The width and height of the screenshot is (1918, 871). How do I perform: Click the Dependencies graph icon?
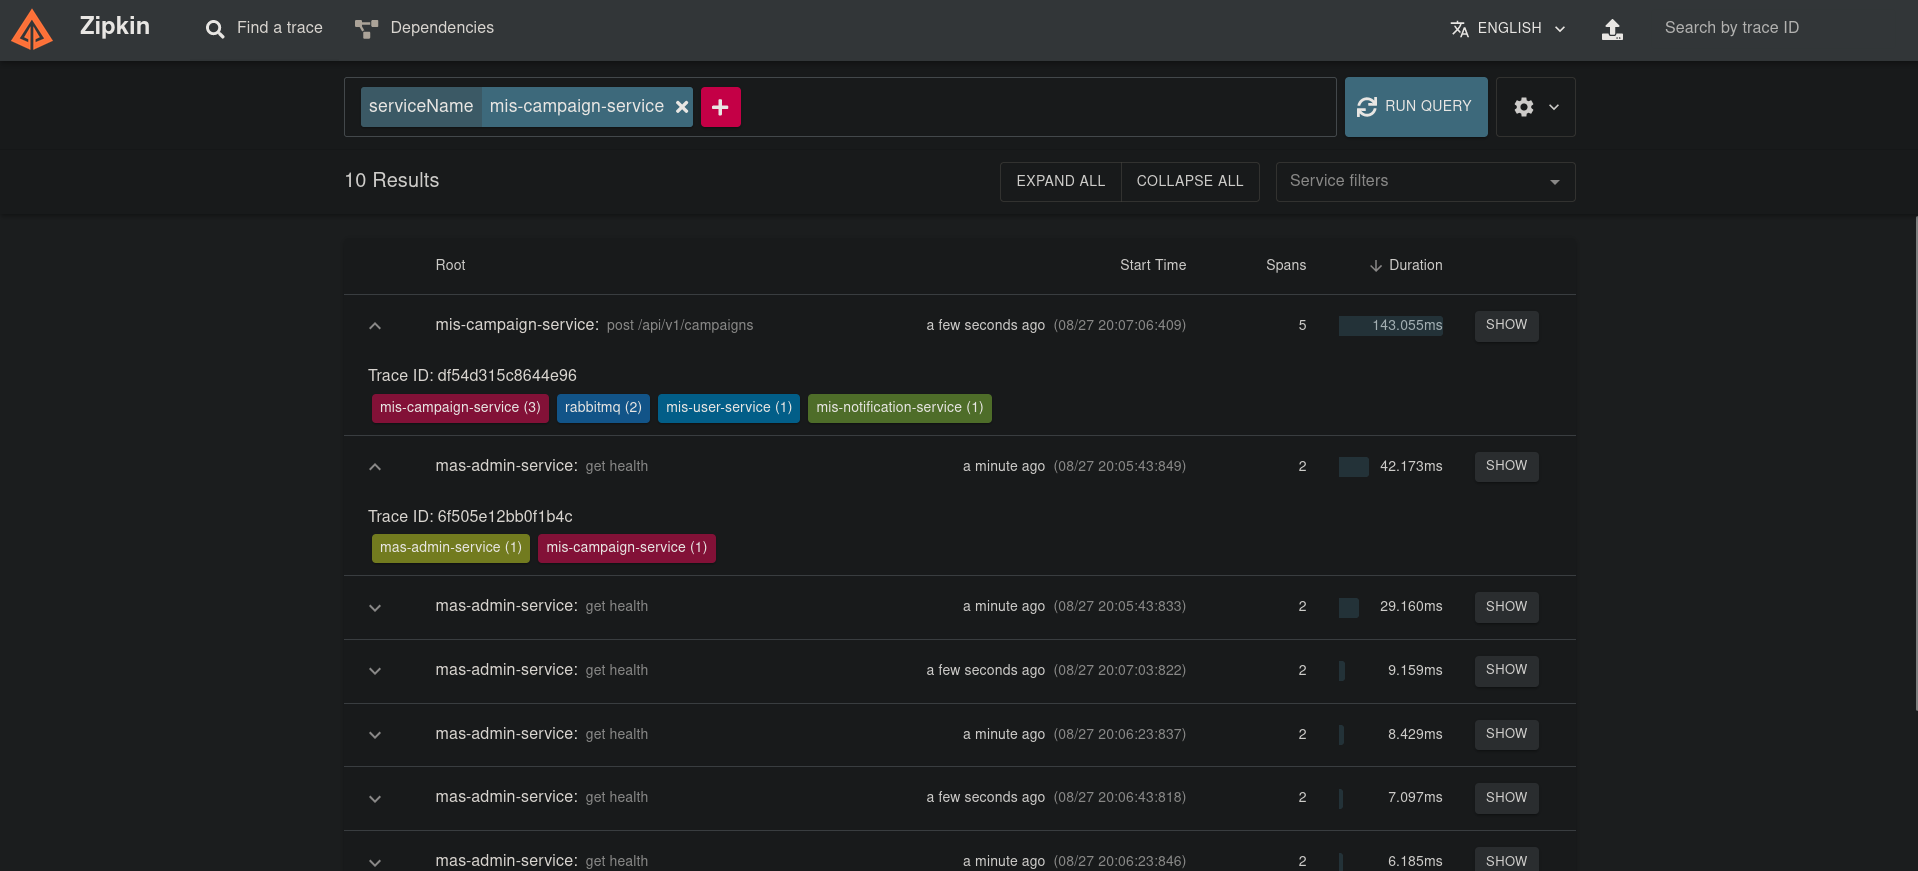(x=366, y=29)
